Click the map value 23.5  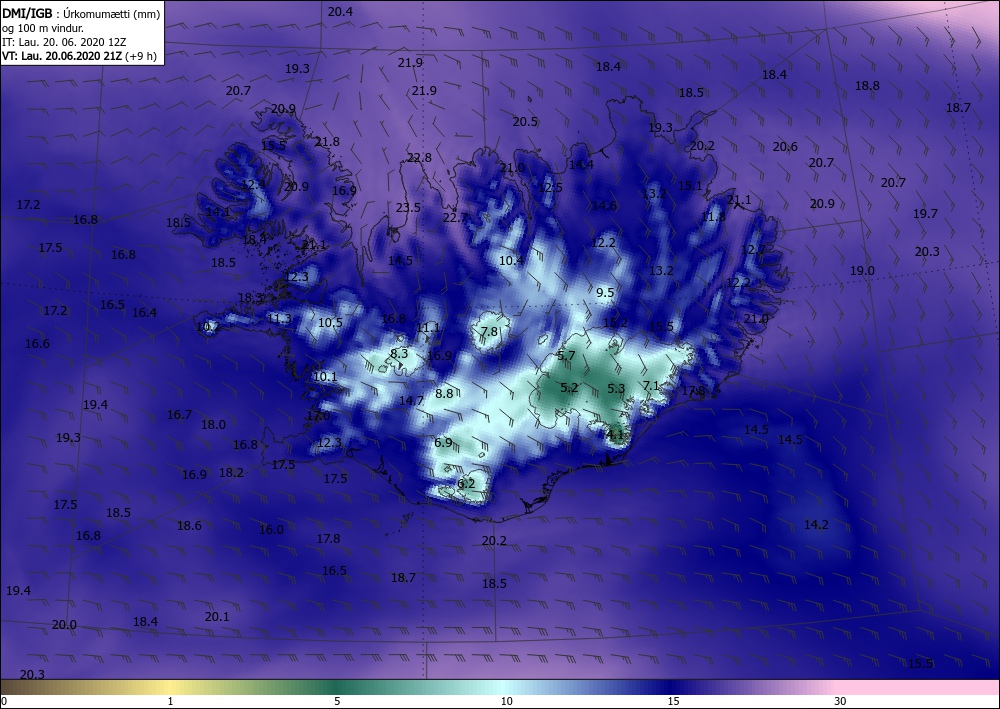408,207
